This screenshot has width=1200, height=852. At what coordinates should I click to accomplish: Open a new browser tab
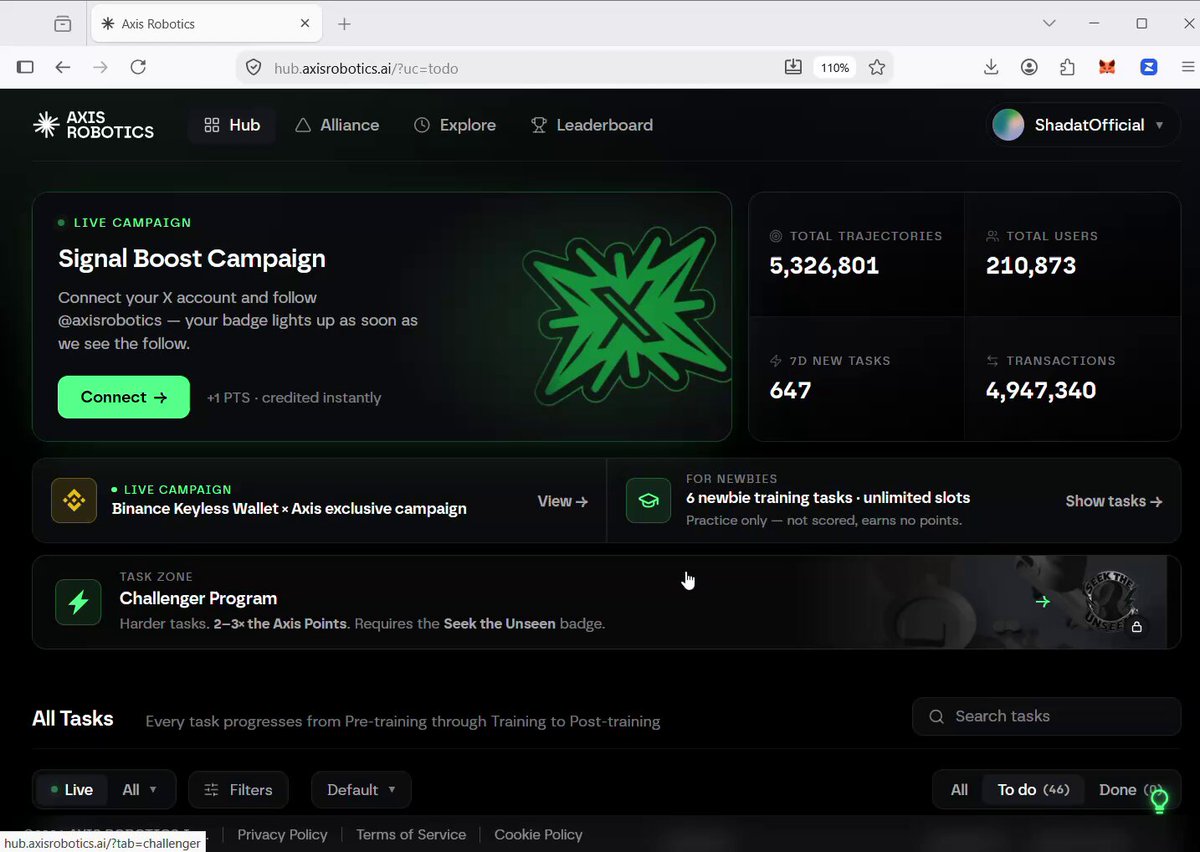pyautogui.click(x=344, y=23)
